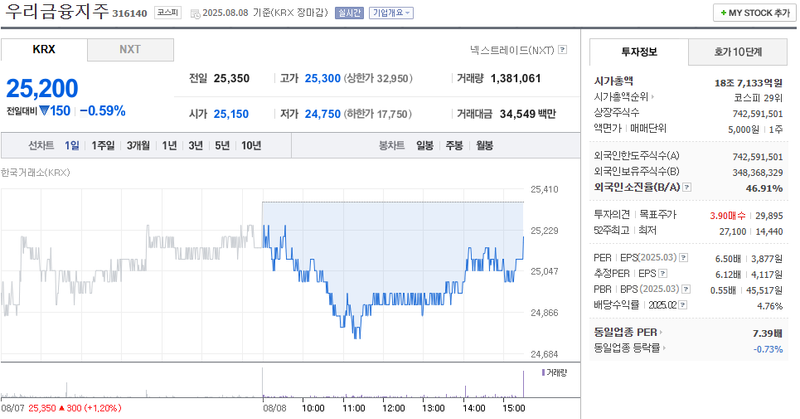Click the 거래량 value 1,381,061
800x419 pixels.
515,79
